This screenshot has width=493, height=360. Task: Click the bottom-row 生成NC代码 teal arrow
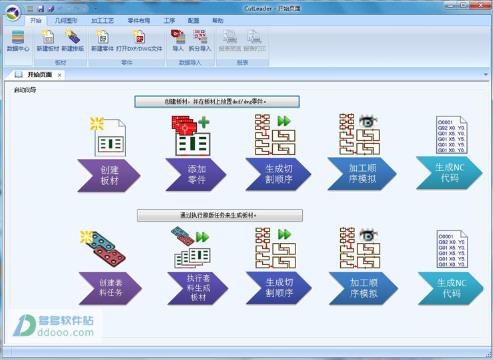click(450, 288)
